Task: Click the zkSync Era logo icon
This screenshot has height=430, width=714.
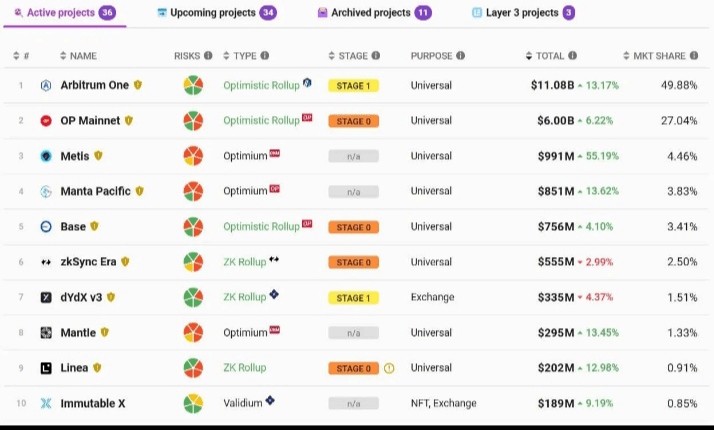Action: coord(46,262)
